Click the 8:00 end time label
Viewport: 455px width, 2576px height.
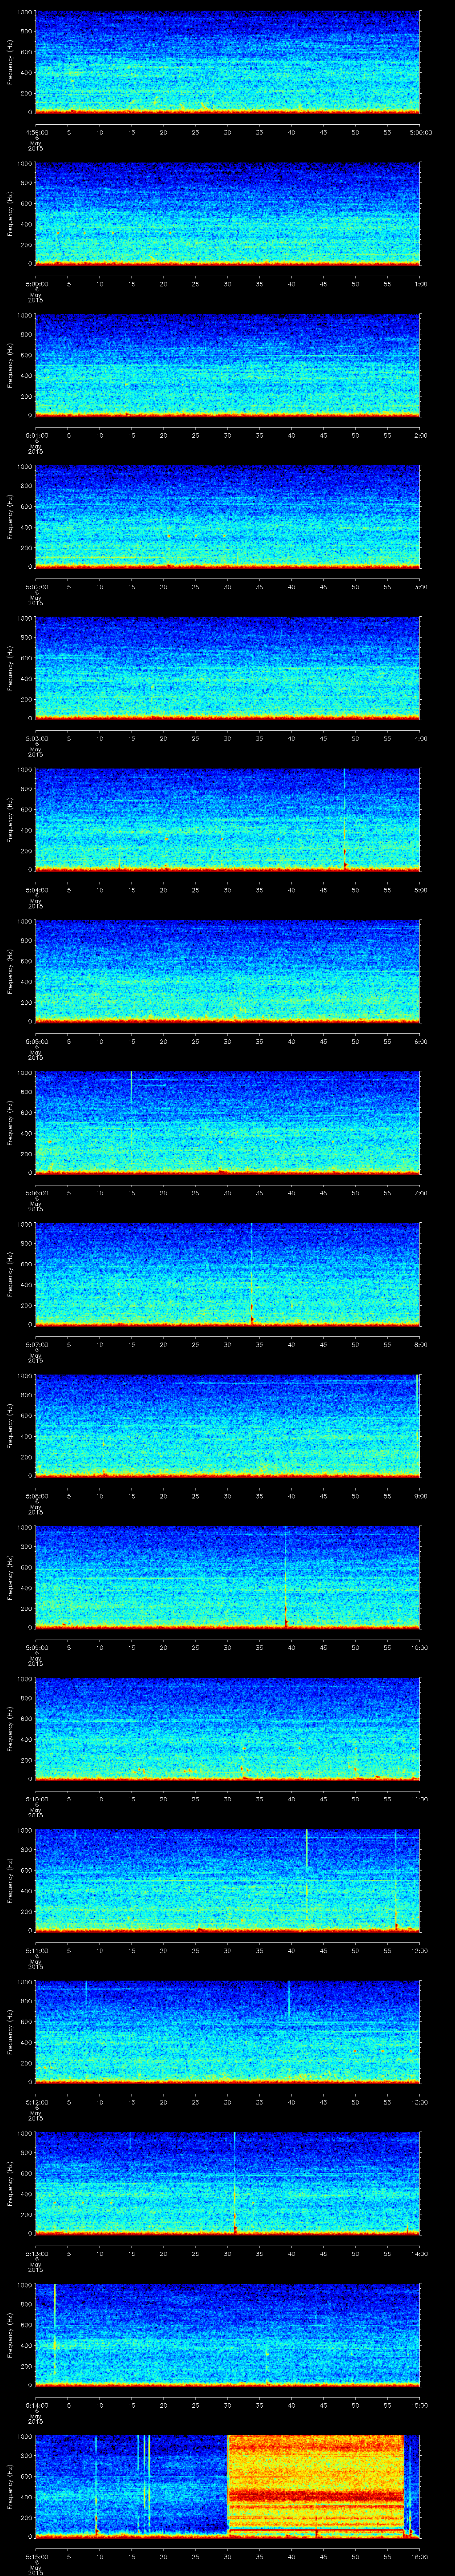click(420, 1344)
